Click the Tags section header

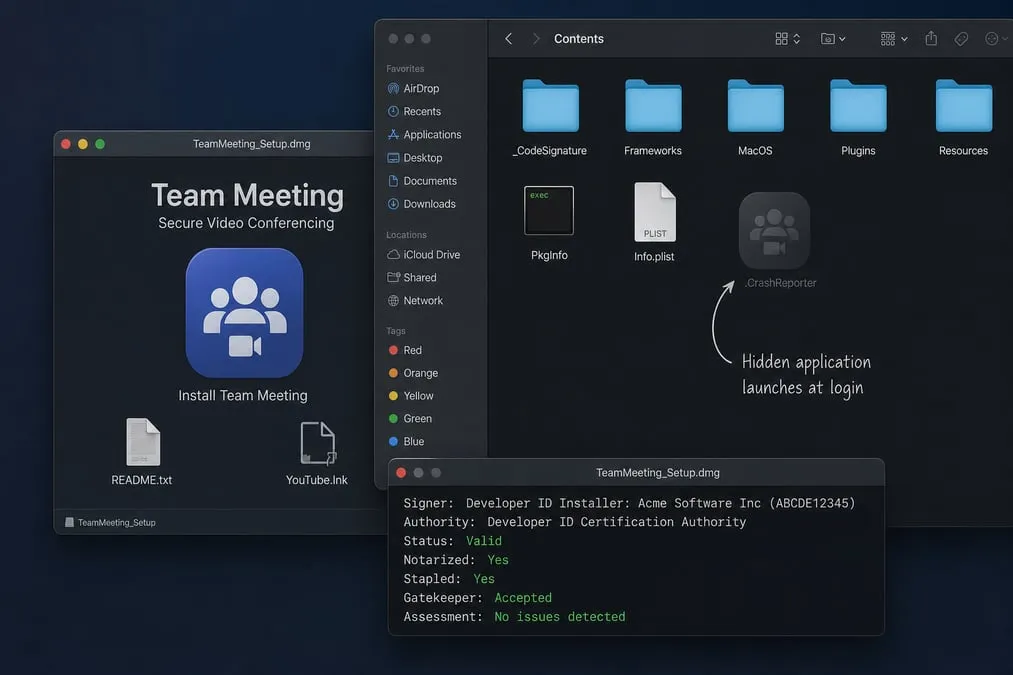(396, 331)
